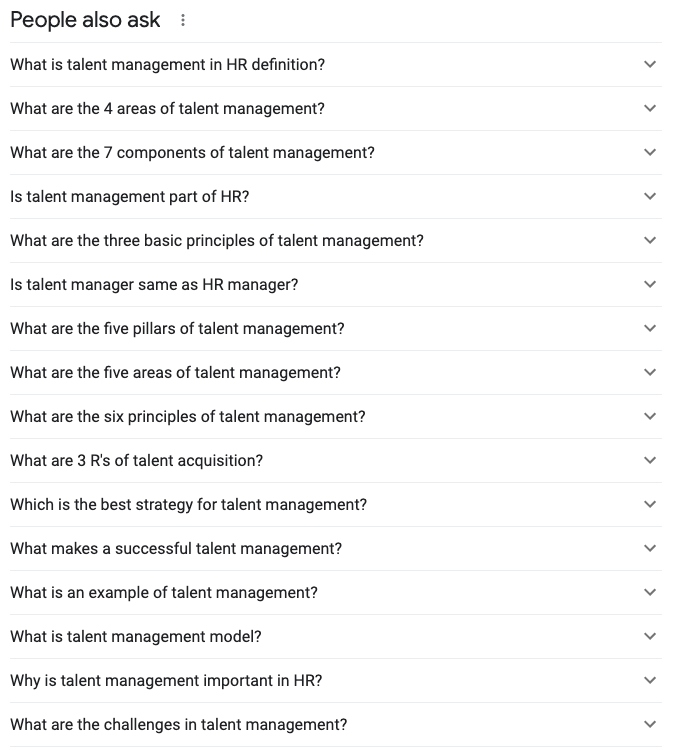Viewport: 686px width, 751px height.
Task: Click arrow beside 'What is talent management model?'
Action: pyautogui.click(x=650, y=637)
